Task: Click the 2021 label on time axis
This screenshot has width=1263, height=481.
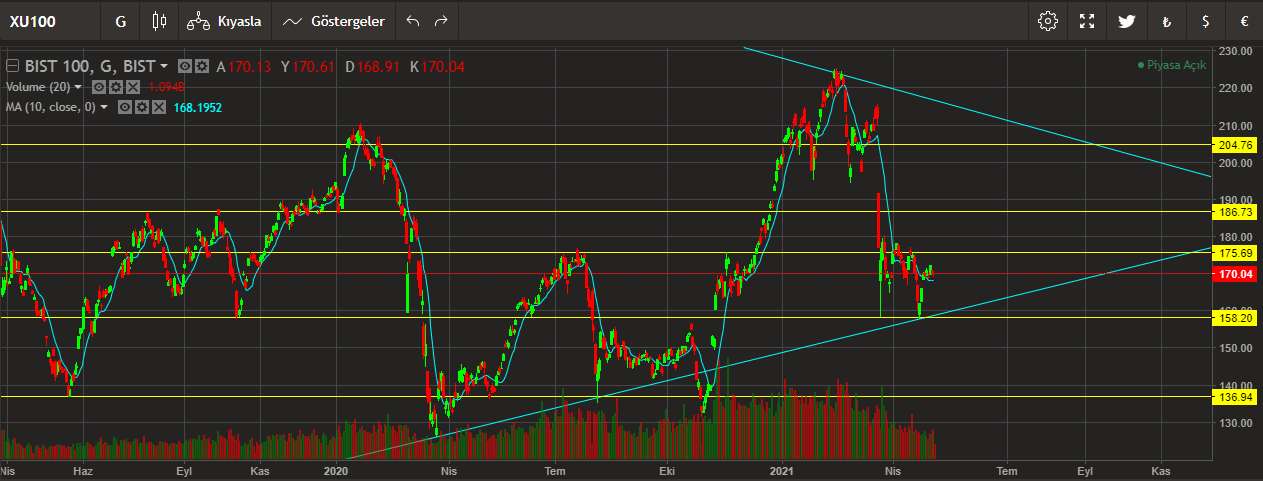Action: (782, 469)
